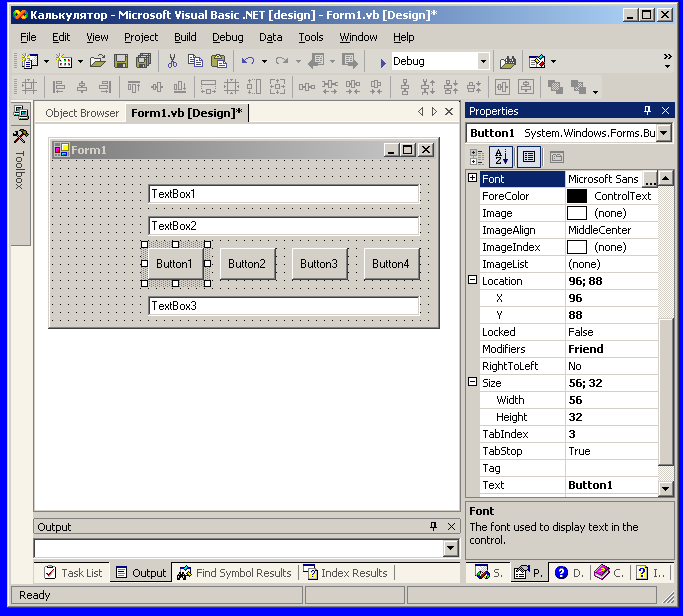Click the Image property preview swatch

tap(577, 213)
